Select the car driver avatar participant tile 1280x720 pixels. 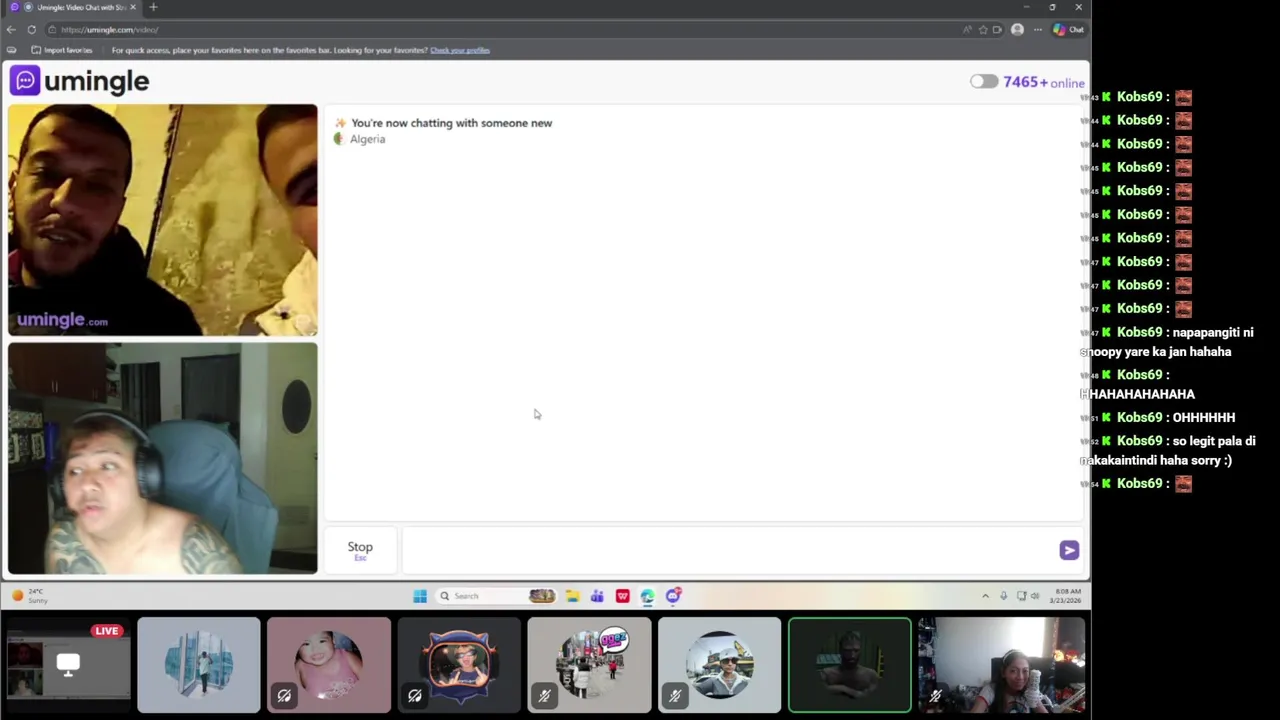coord(719,666)
